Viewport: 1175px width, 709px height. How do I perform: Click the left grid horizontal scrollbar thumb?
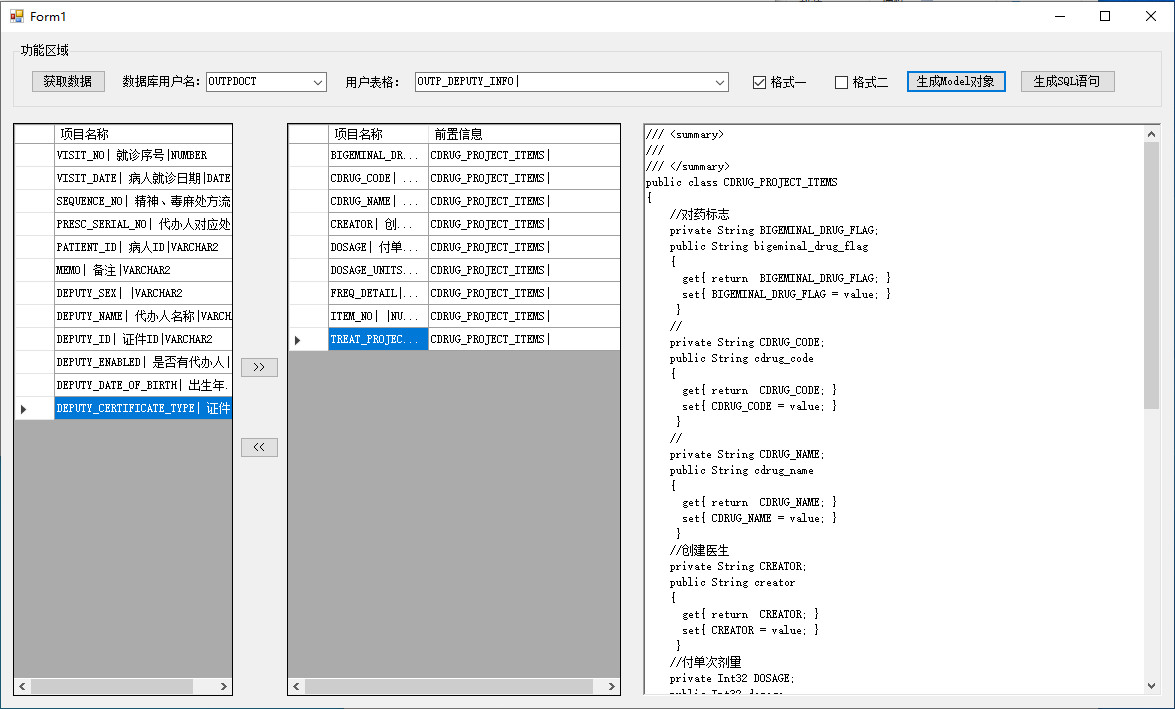pyautogui.click(x=112, y=687)
